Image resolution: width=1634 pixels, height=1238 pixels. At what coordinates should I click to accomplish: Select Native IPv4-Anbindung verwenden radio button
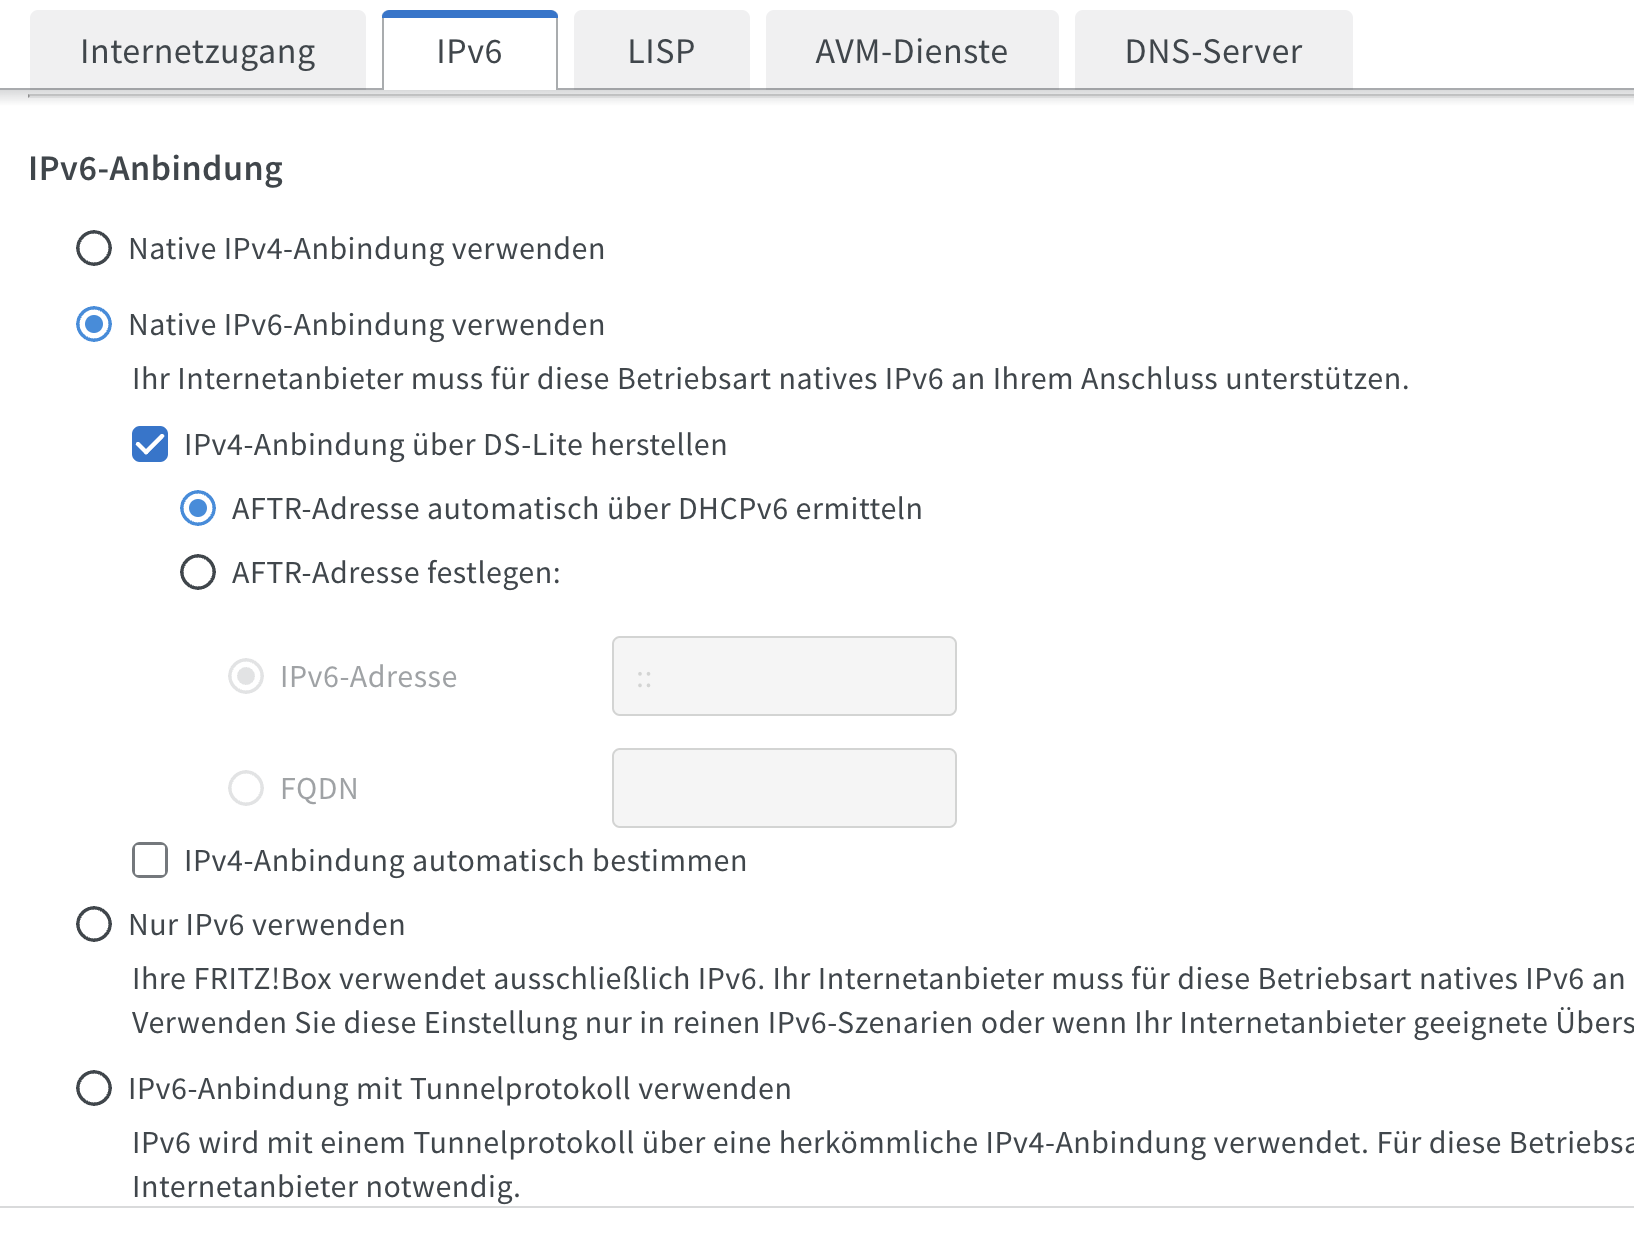coord(94,248)
